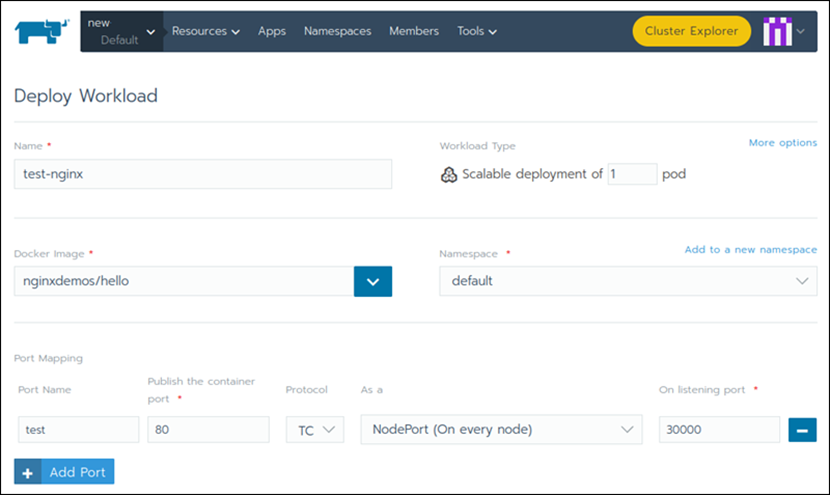Open the Members page
The image size is (830, 495).
click(x=413, y=31)
